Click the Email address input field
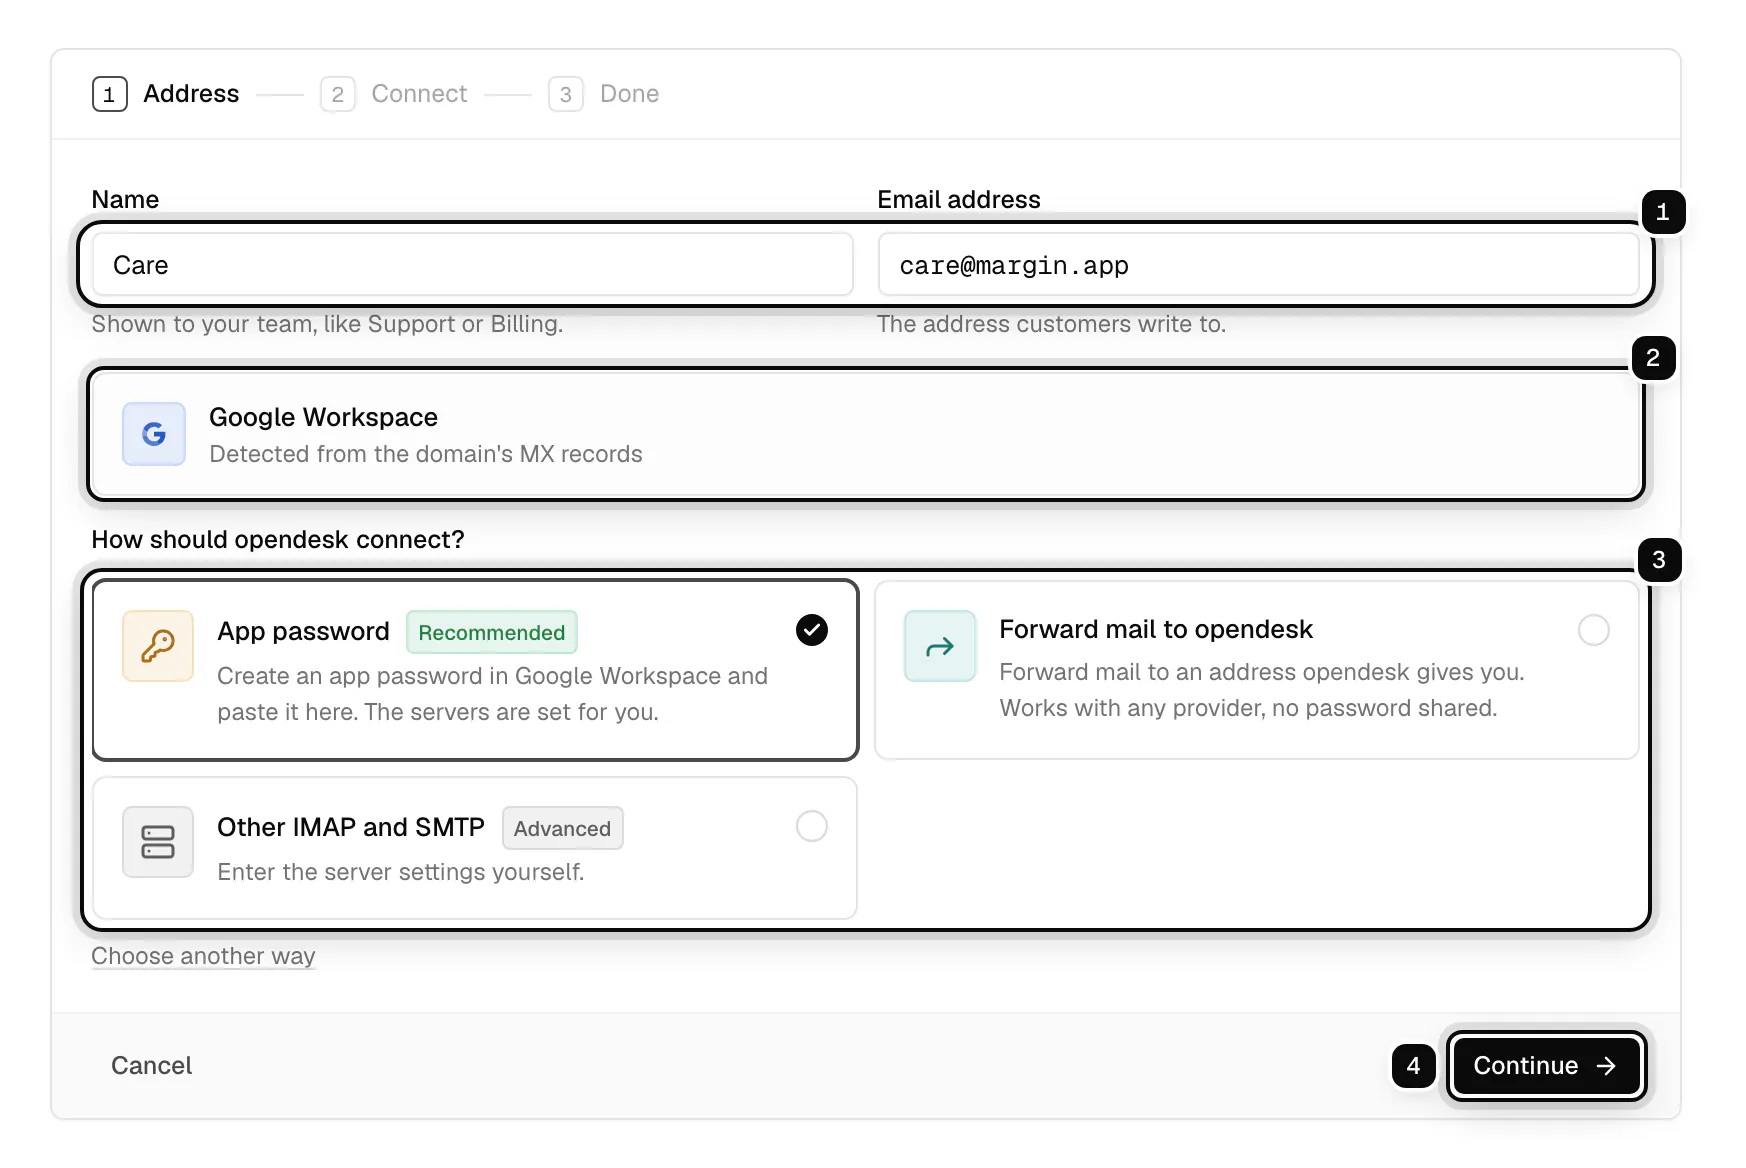Viewport: 1746px width, 1168px height. coord(1259,265)
